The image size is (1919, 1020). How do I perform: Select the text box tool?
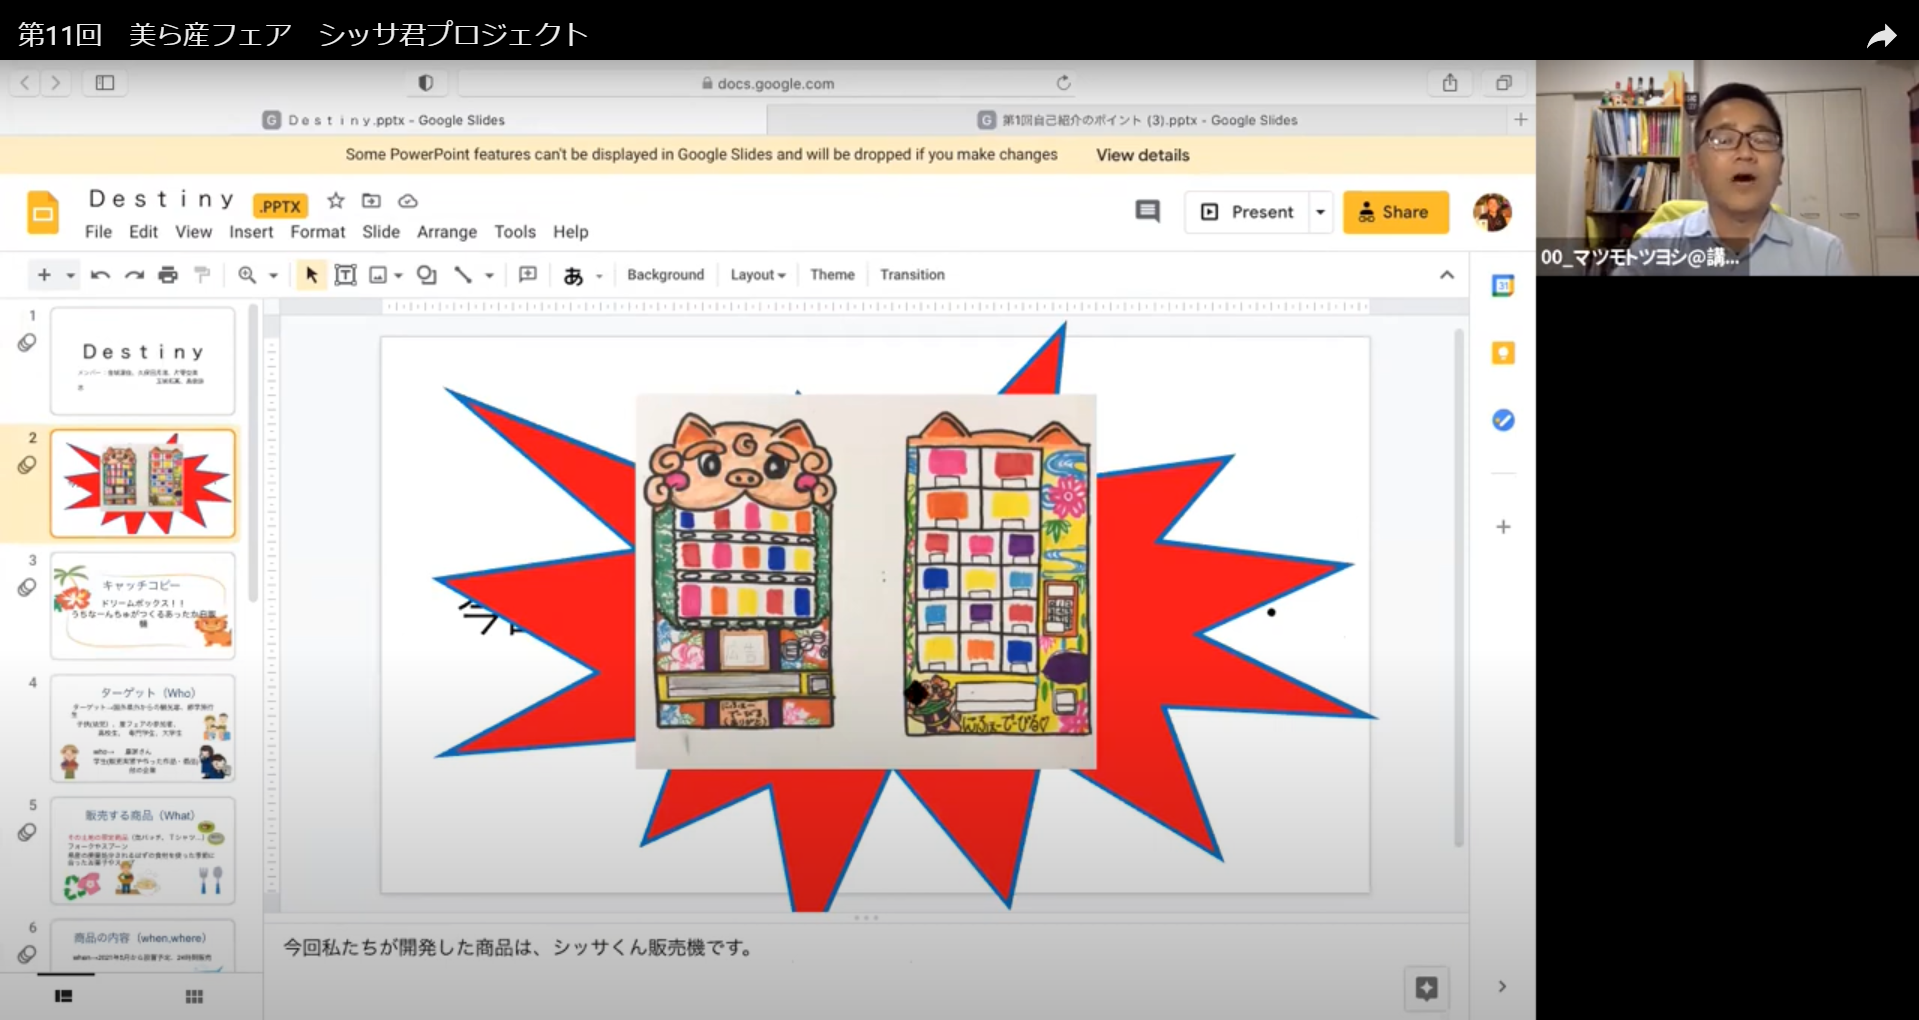345,275
